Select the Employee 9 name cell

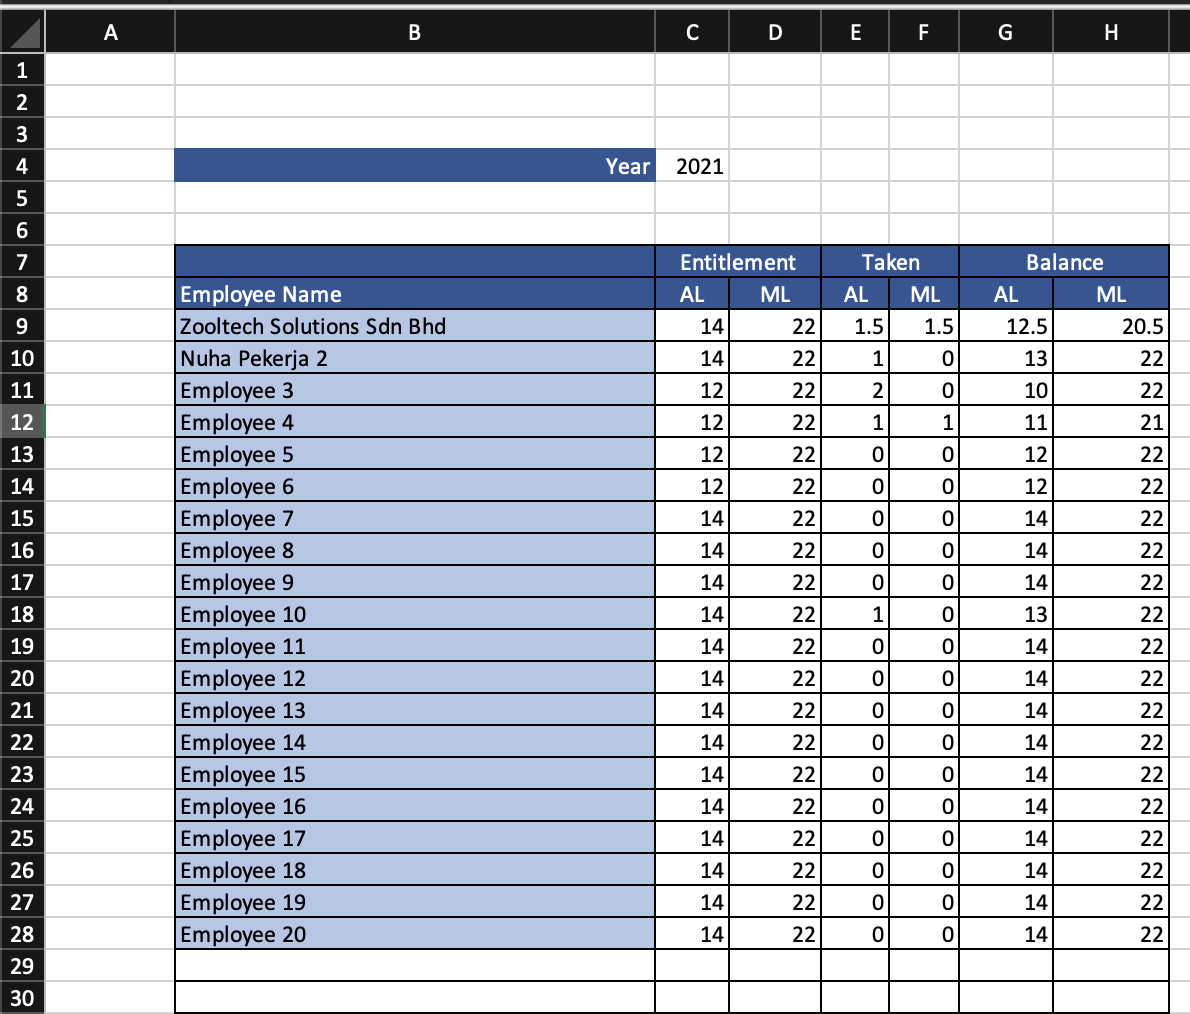click(x=414, y=582)
